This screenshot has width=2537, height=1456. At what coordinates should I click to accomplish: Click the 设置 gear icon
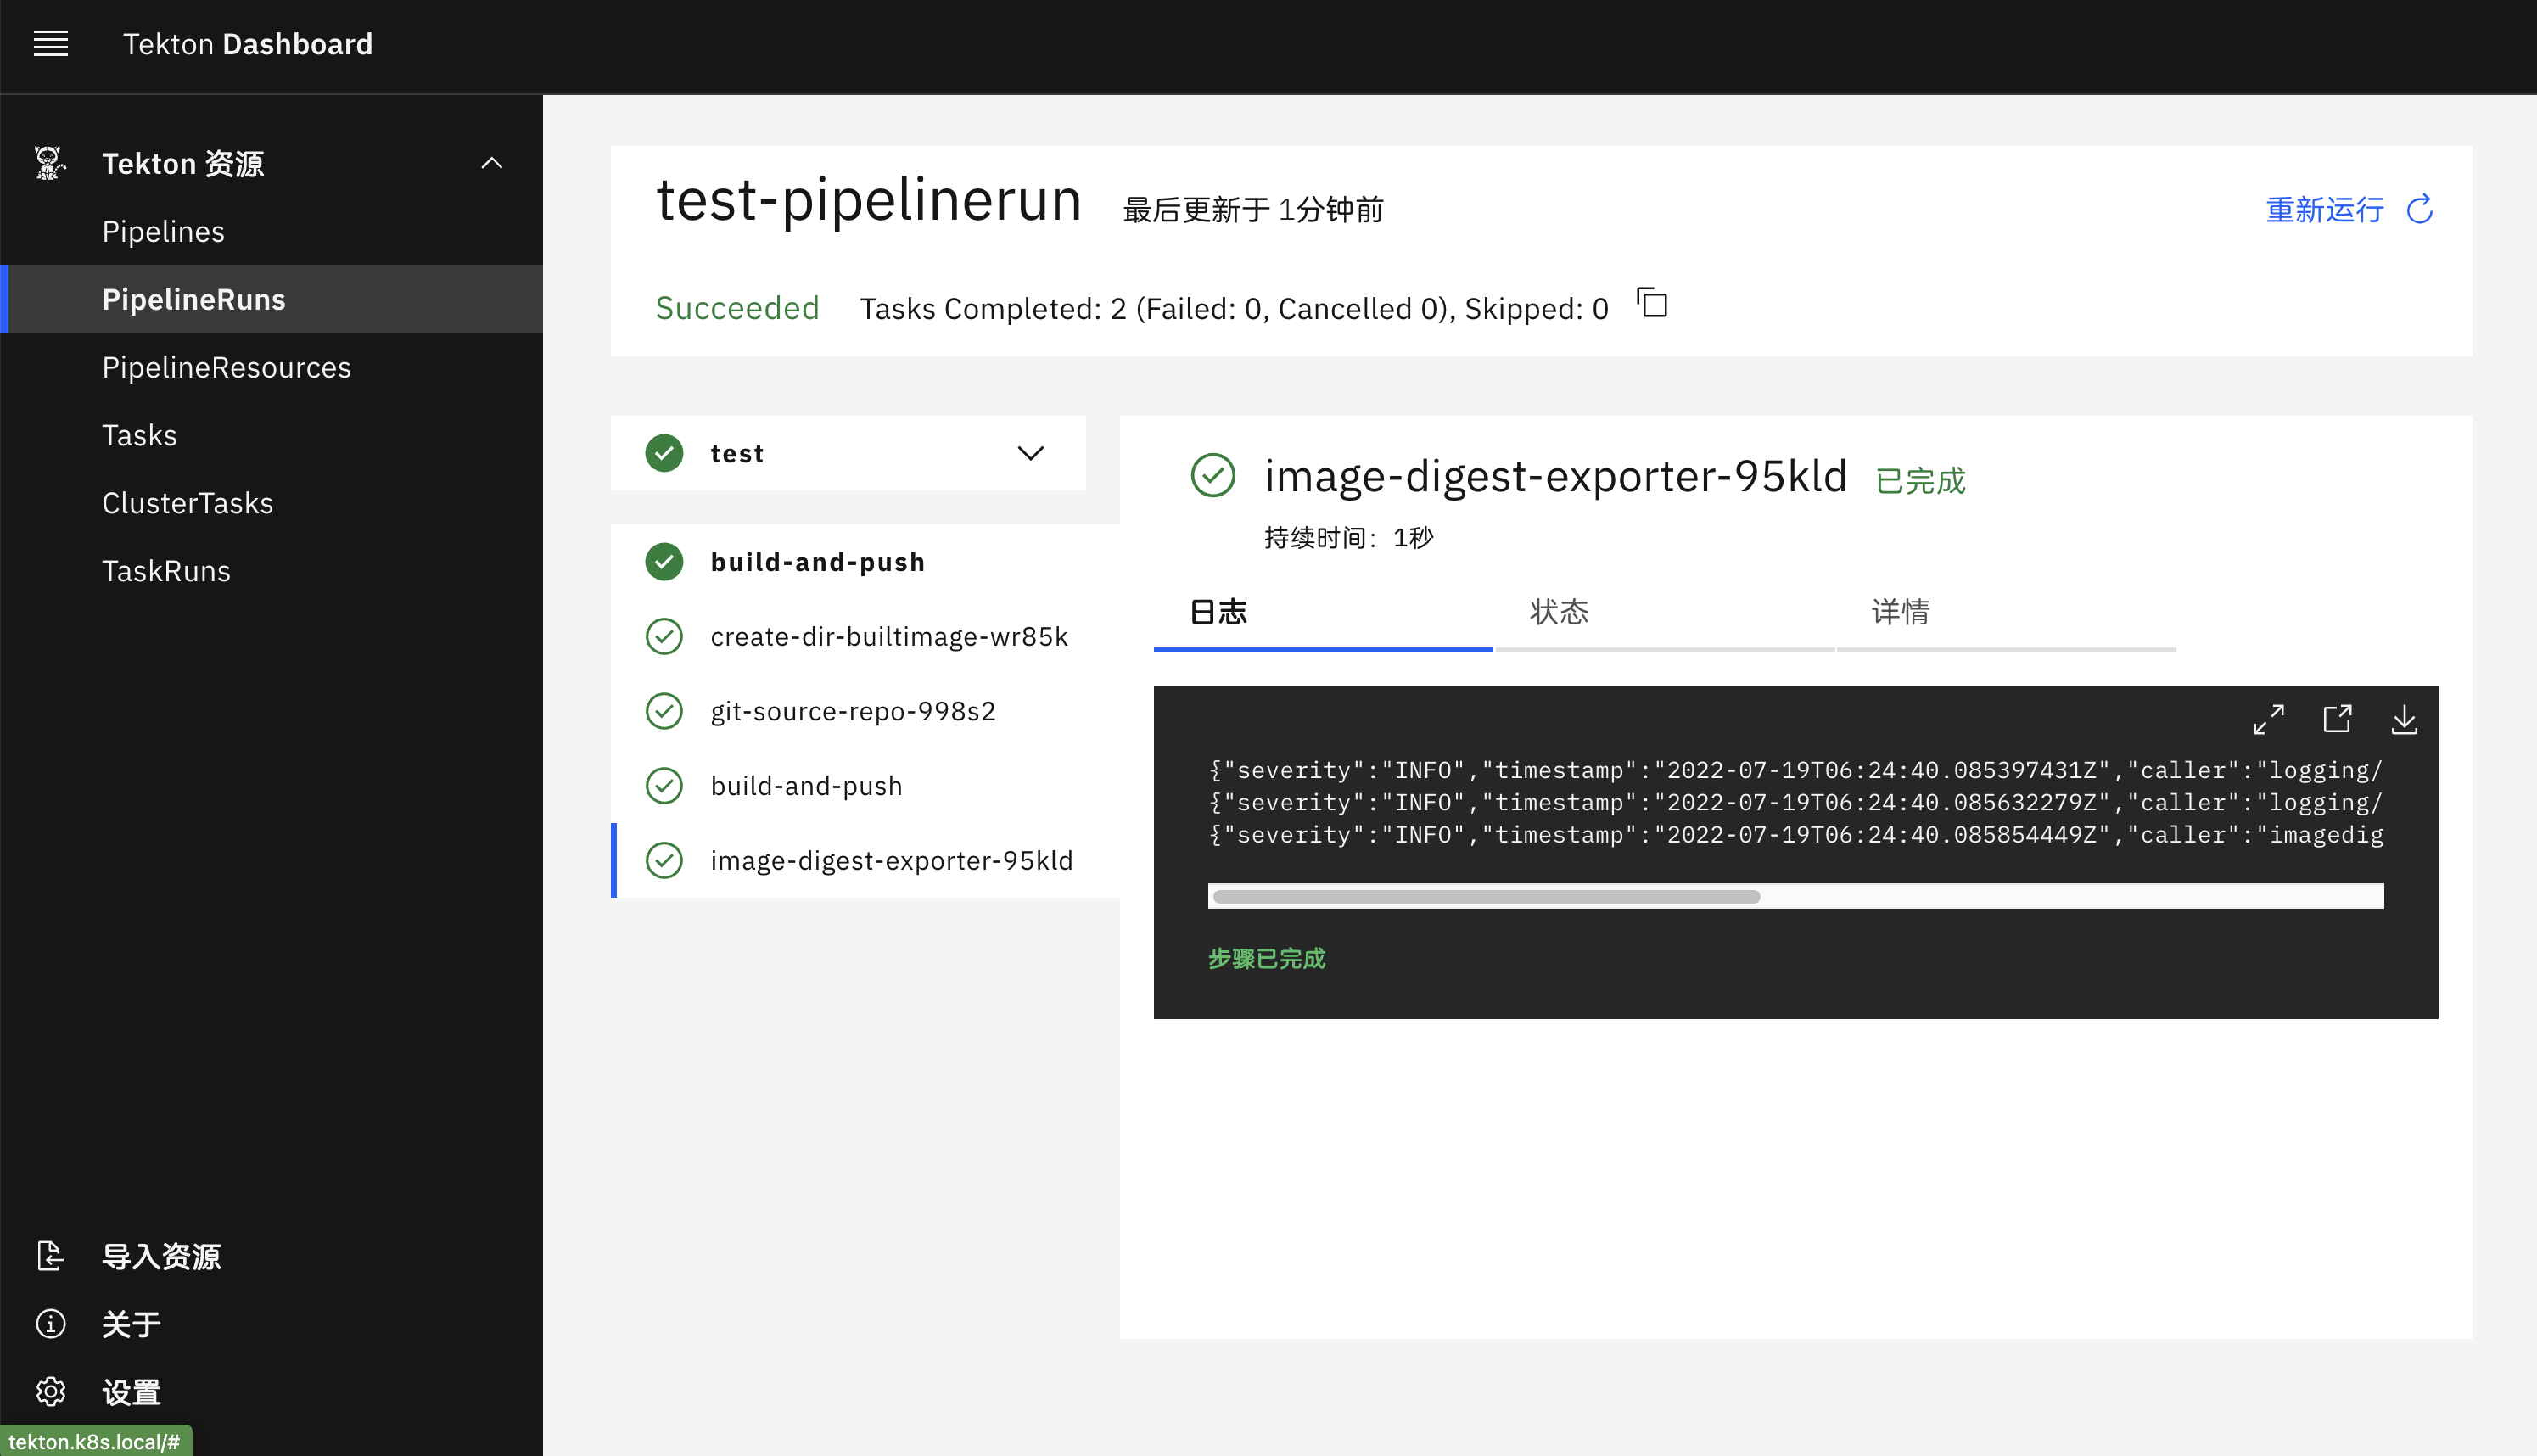coord(50,1392)
